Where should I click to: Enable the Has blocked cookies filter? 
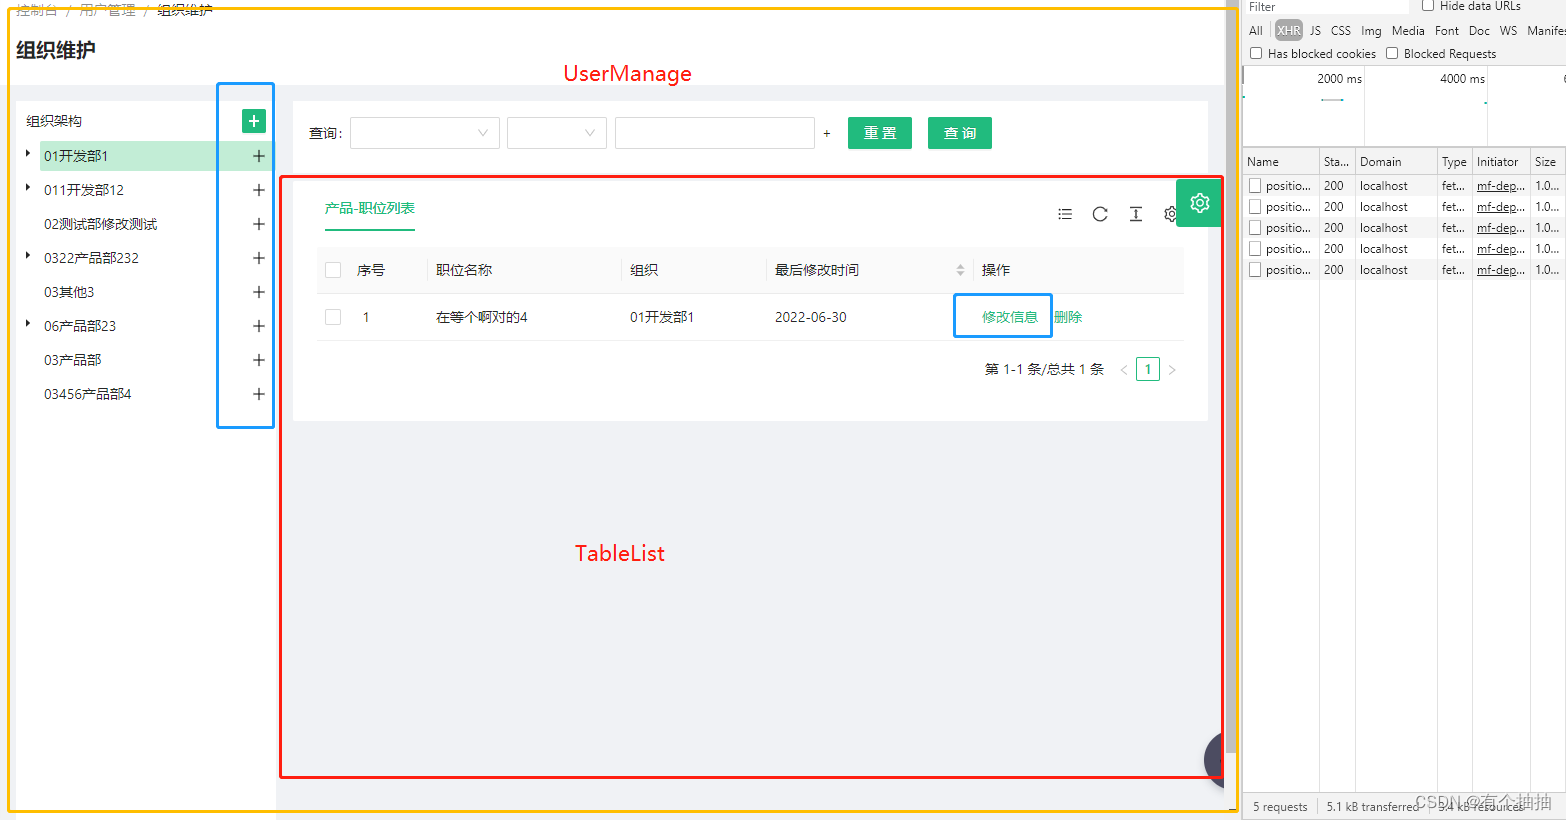tap(1256, 53)
